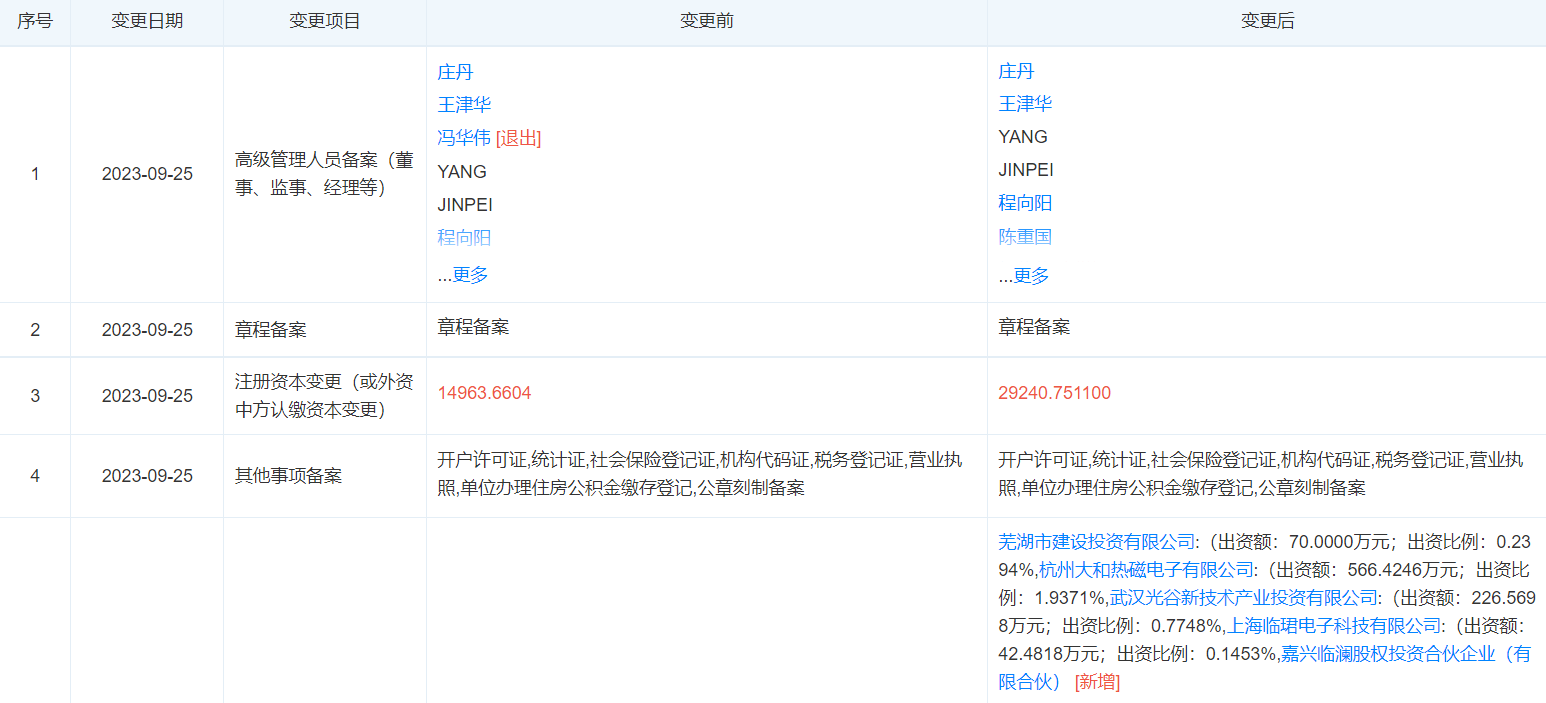Open 武汉光谷新技术产业投资有限公司 link
This screenshot has height=703, width=1546.
pyautogui.click(x=1244, y=598)
